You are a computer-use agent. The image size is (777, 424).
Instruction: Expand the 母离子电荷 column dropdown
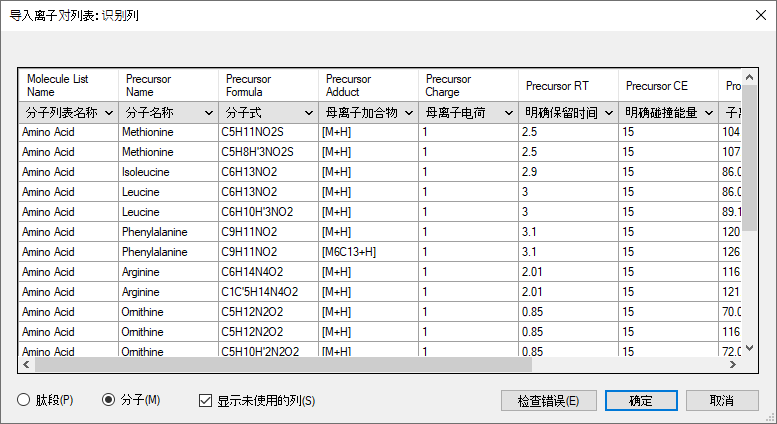click(x=508, y=113)
